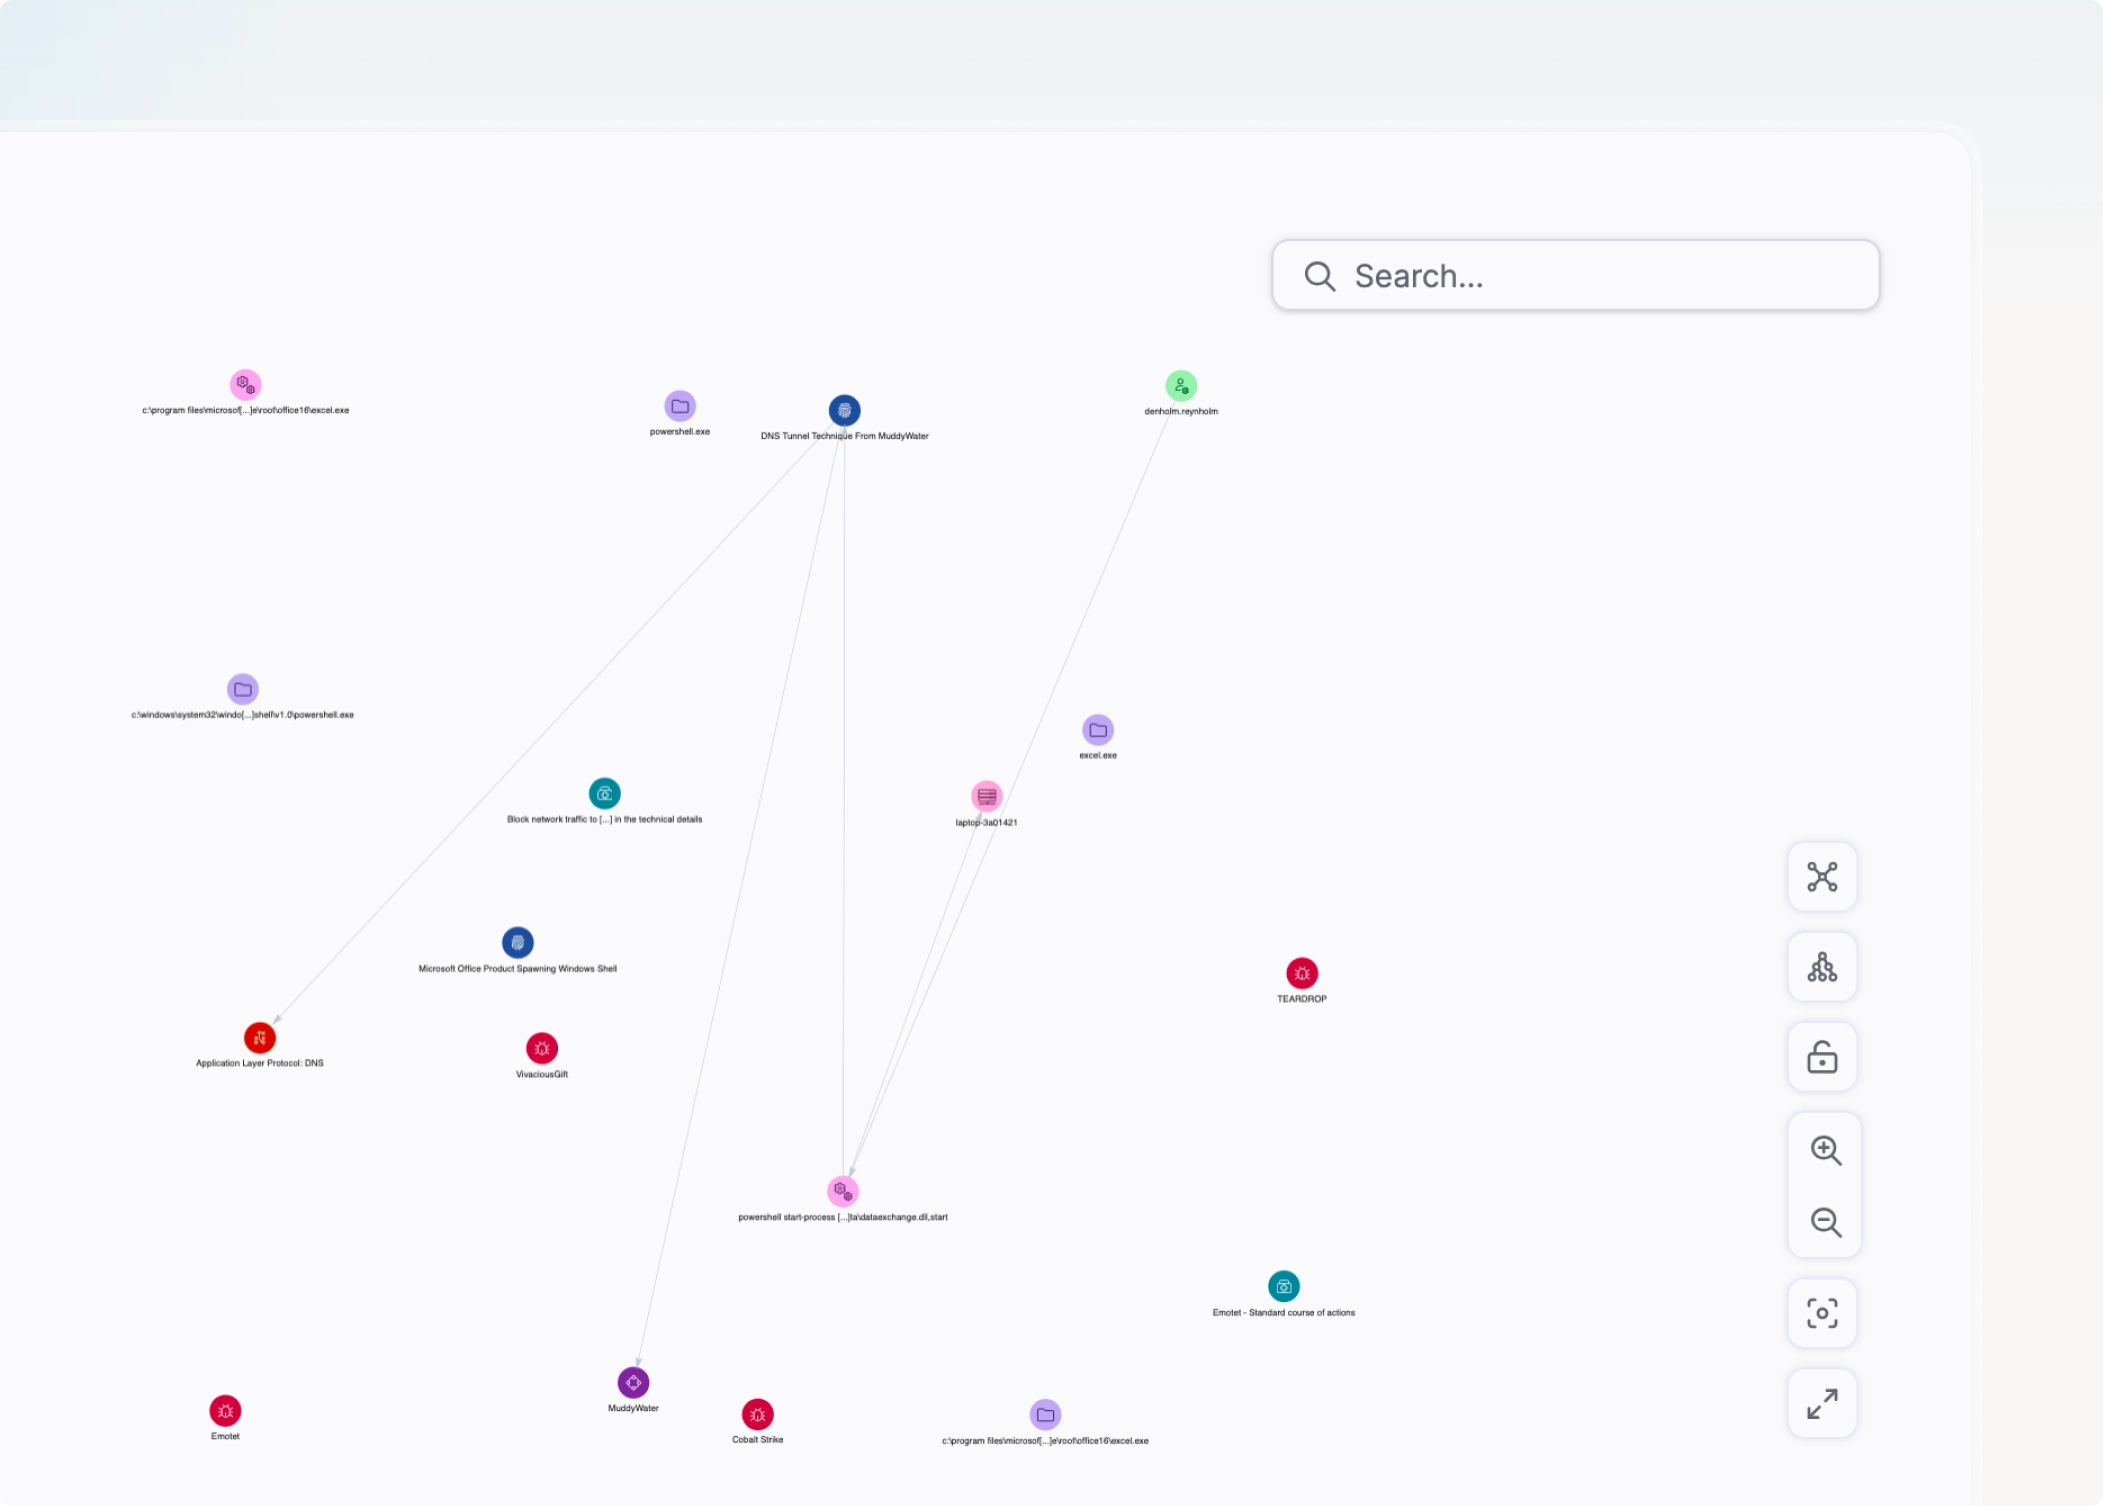
Task: Click the fit-to-view focus button
Action: tap(1822, 1313)
